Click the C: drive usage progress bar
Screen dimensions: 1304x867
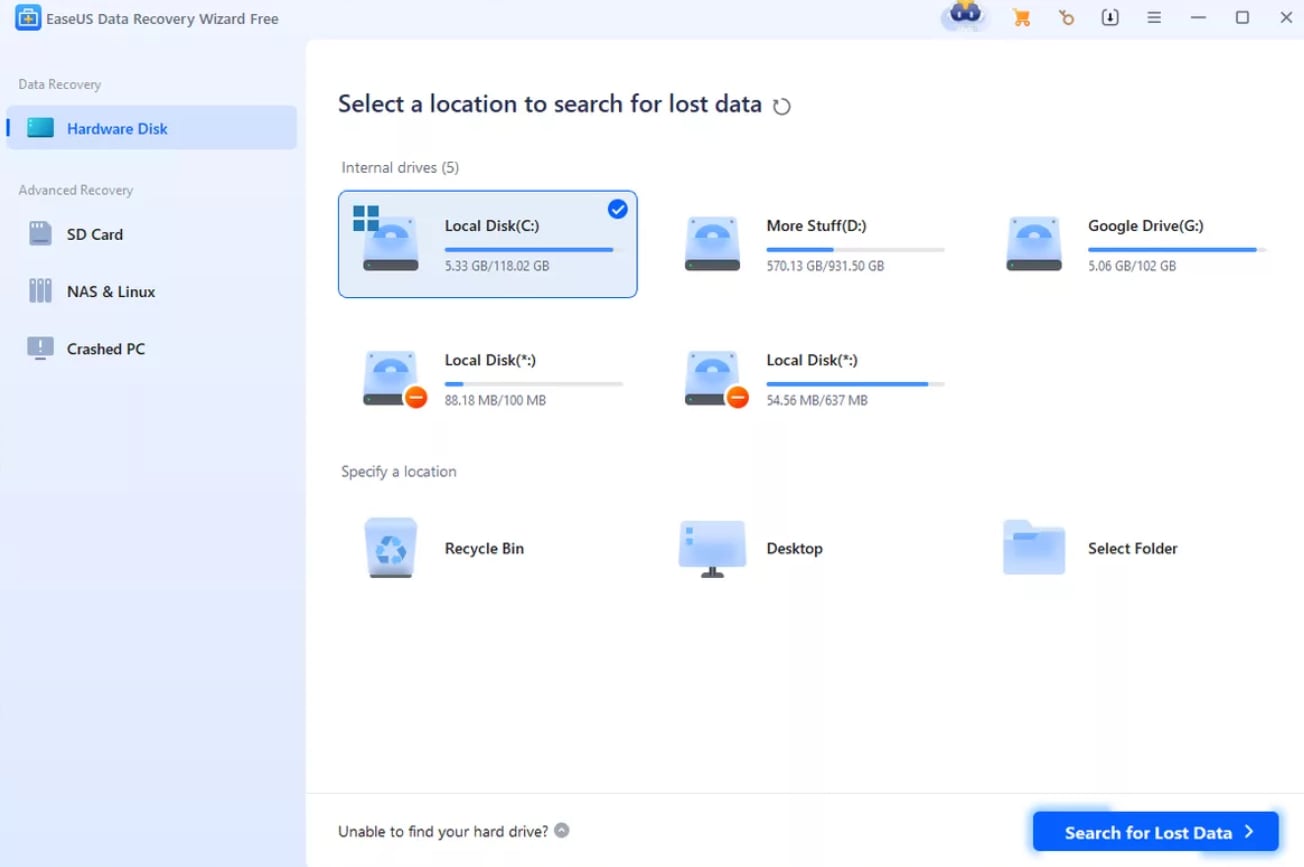coord(530,249)
